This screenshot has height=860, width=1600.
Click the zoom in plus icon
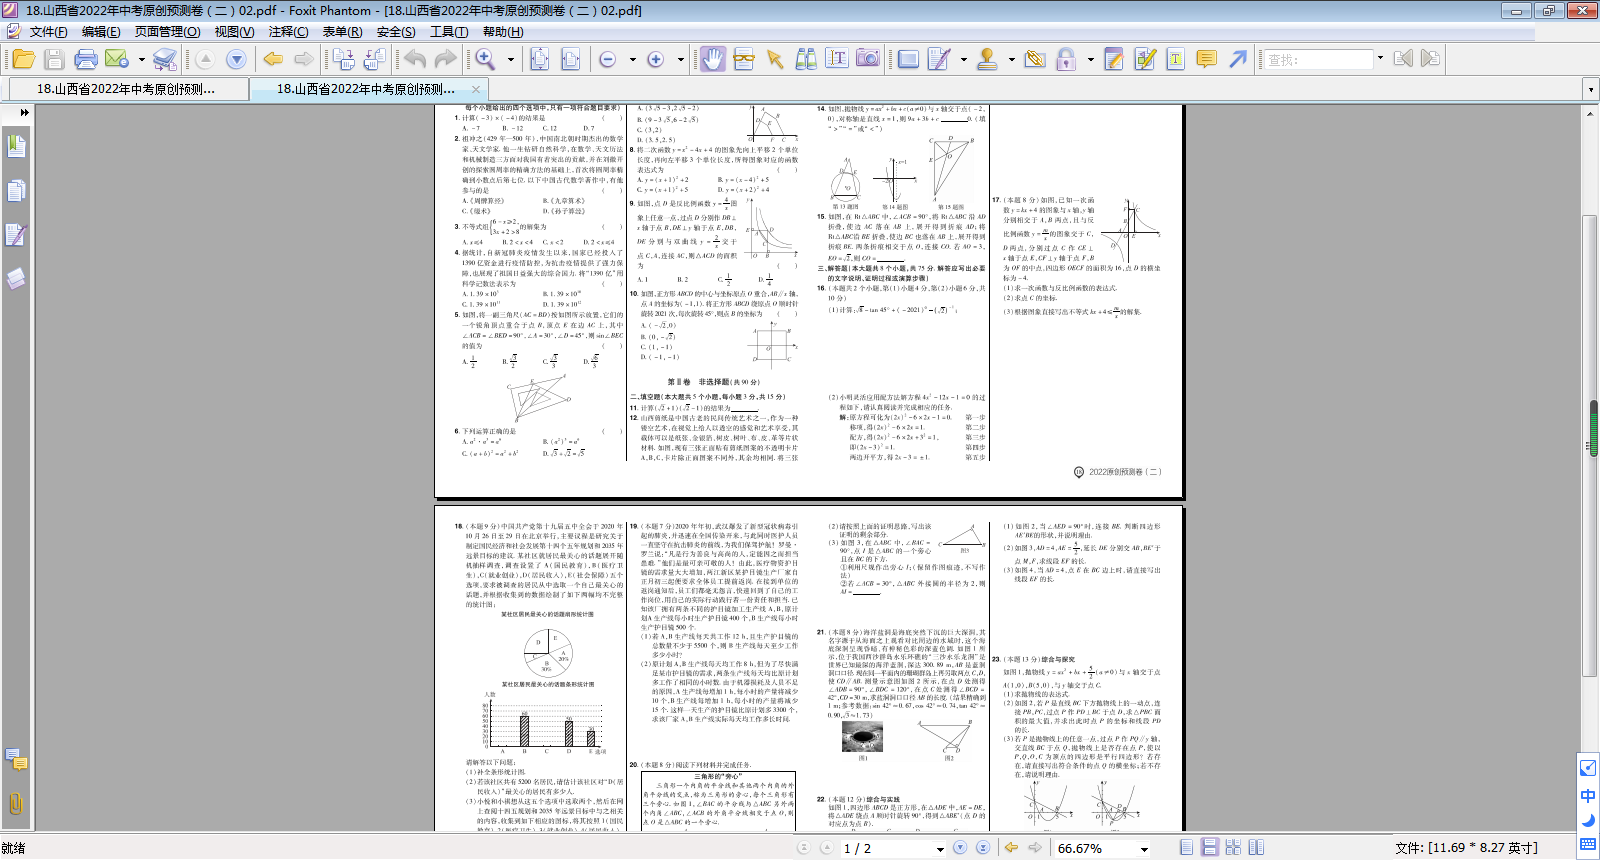(x=655, y=59)
